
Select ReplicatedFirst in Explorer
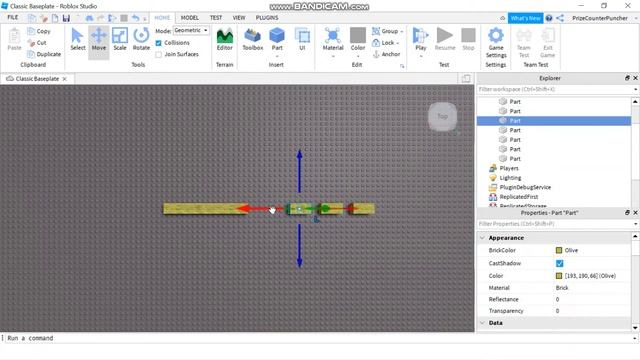[x=519, y=196]
